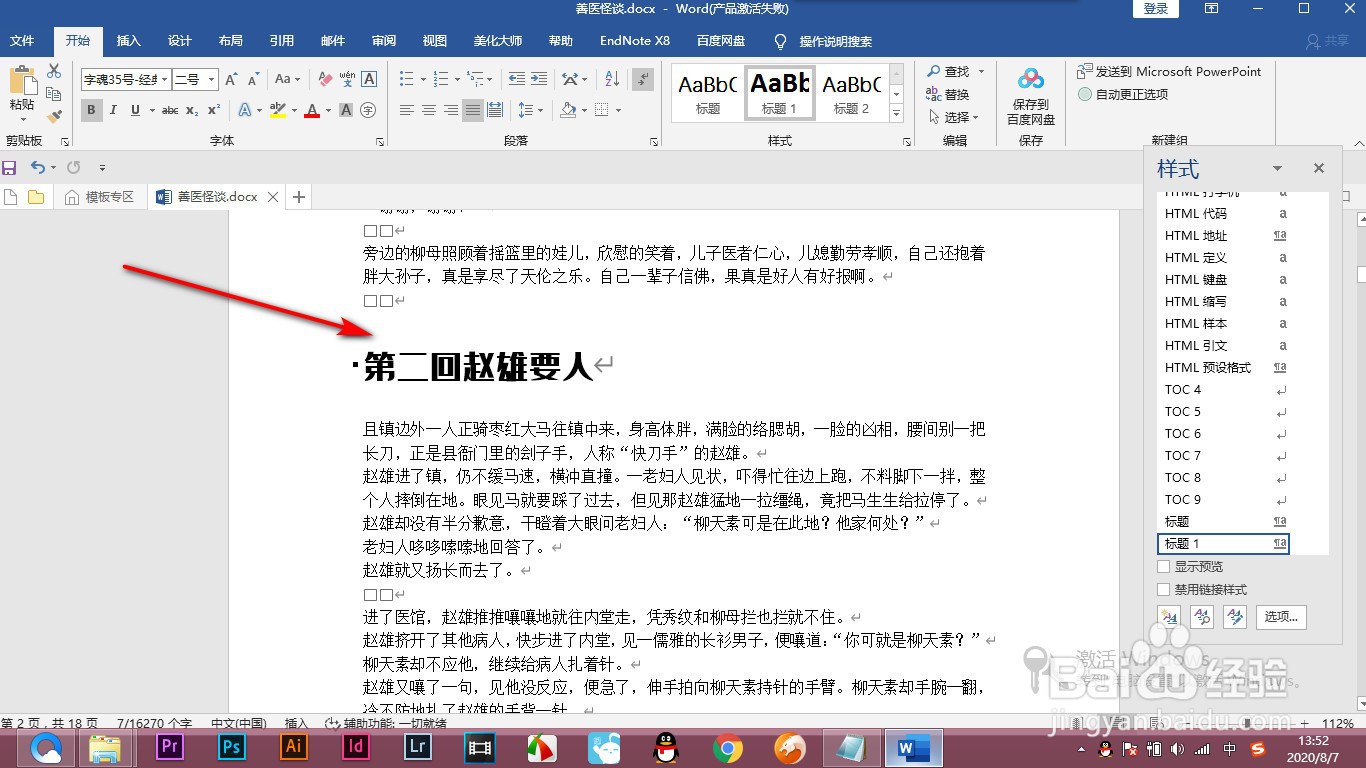The width and height of the screenshot is (1366, 768).
Task: Click the Clear Formatting eraser icon
Action: (324, 79)
